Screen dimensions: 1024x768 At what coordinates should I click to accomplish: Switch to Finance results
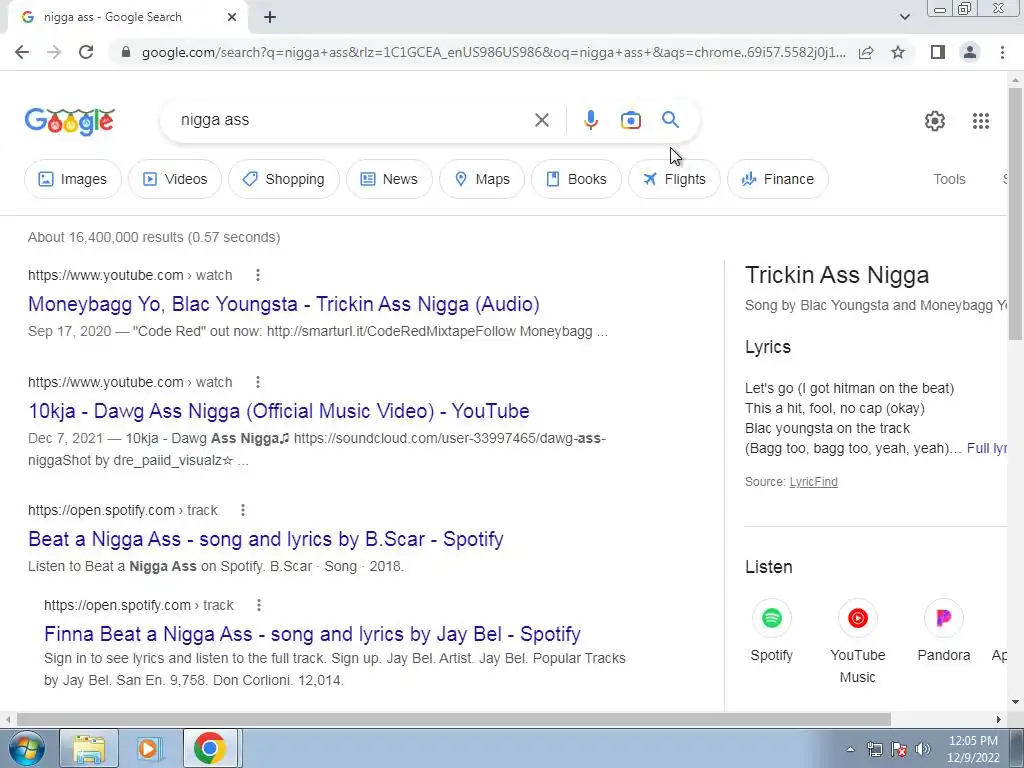[778, 179]
